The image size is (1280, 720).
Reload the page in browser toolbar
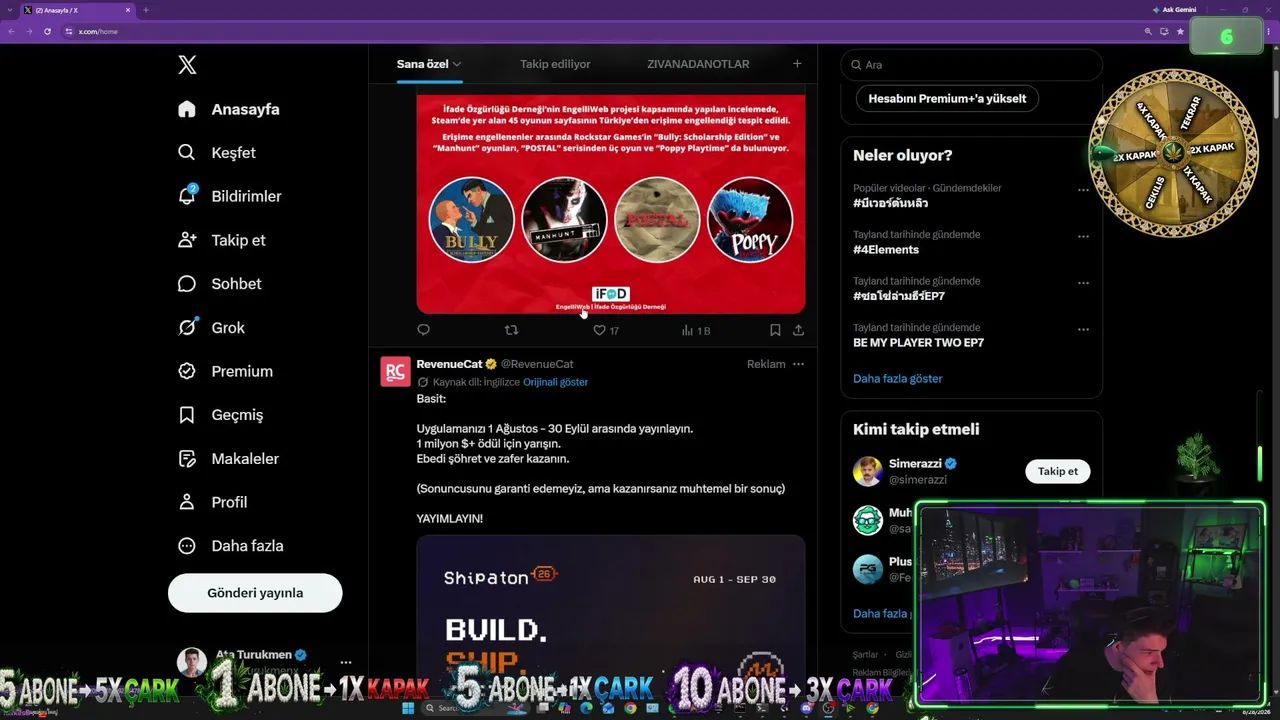[47, 32]
